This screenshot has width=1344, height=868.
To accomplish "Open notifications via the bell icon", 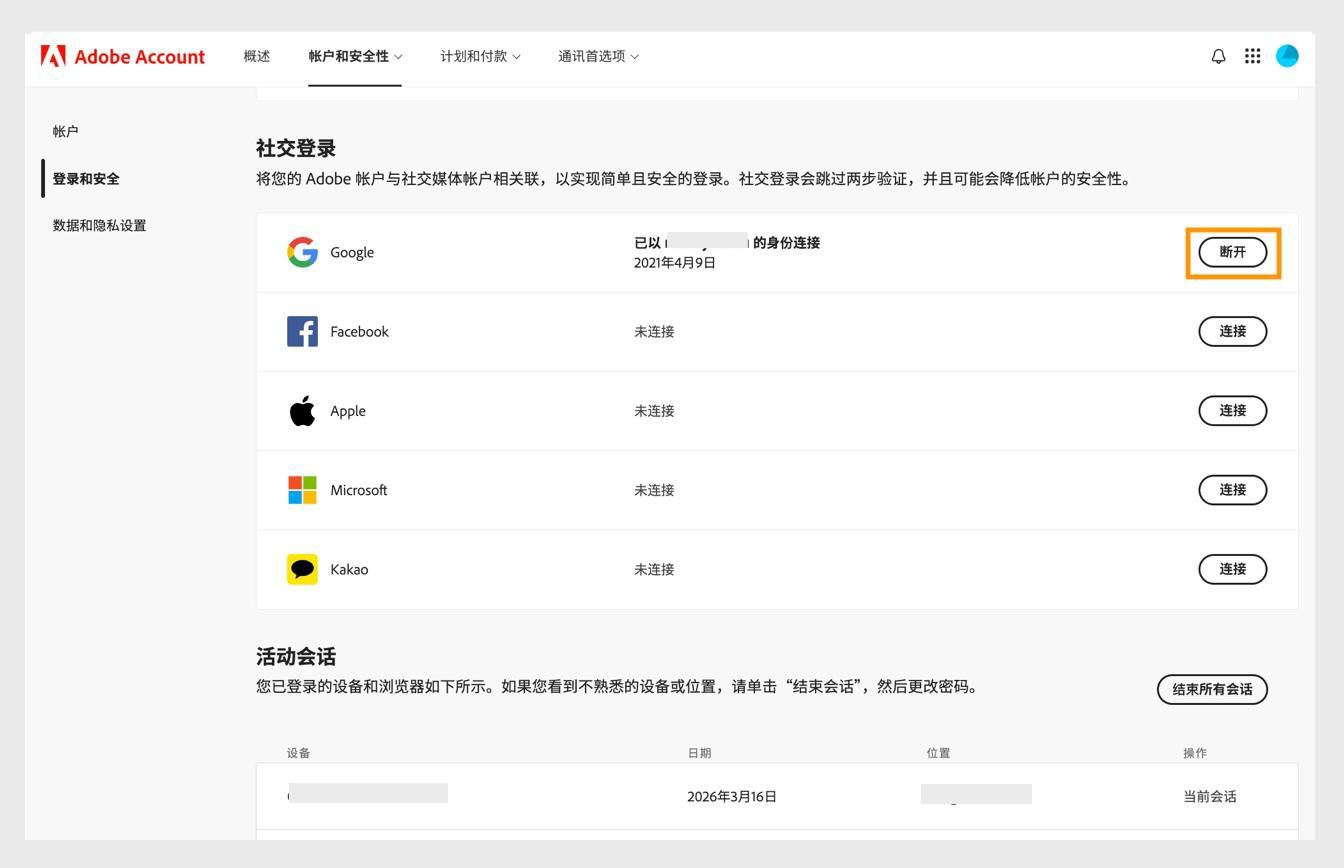I will coord(1218,56).
